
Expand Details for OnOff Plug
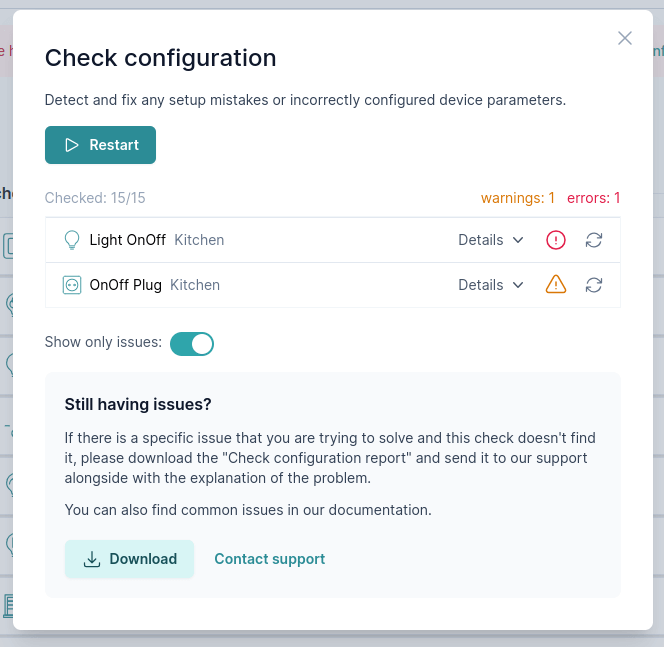click(491, 285)
